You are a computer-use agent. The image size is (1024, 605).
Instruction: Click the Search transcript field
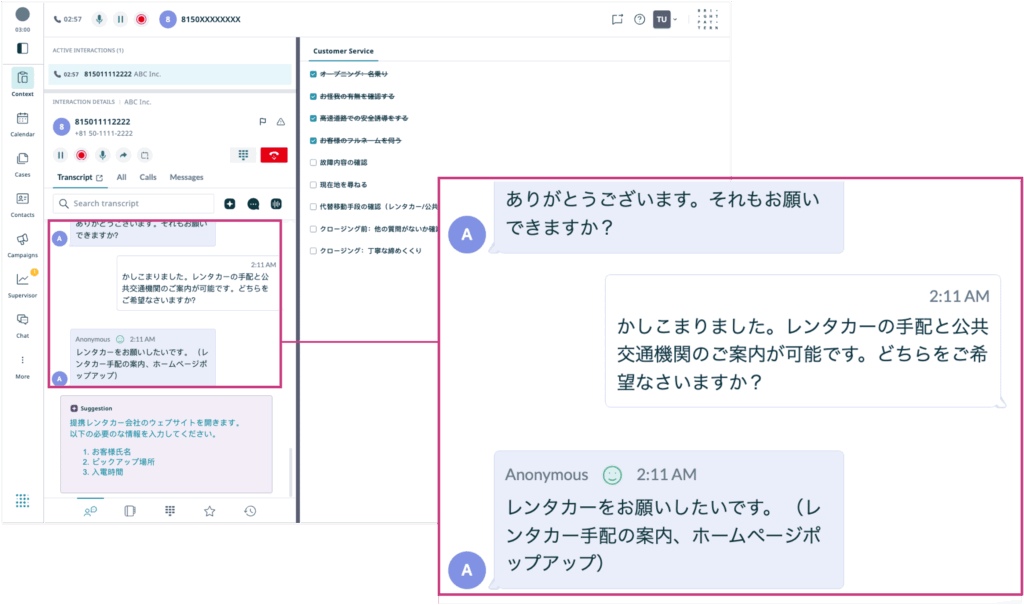pos(134,204)
